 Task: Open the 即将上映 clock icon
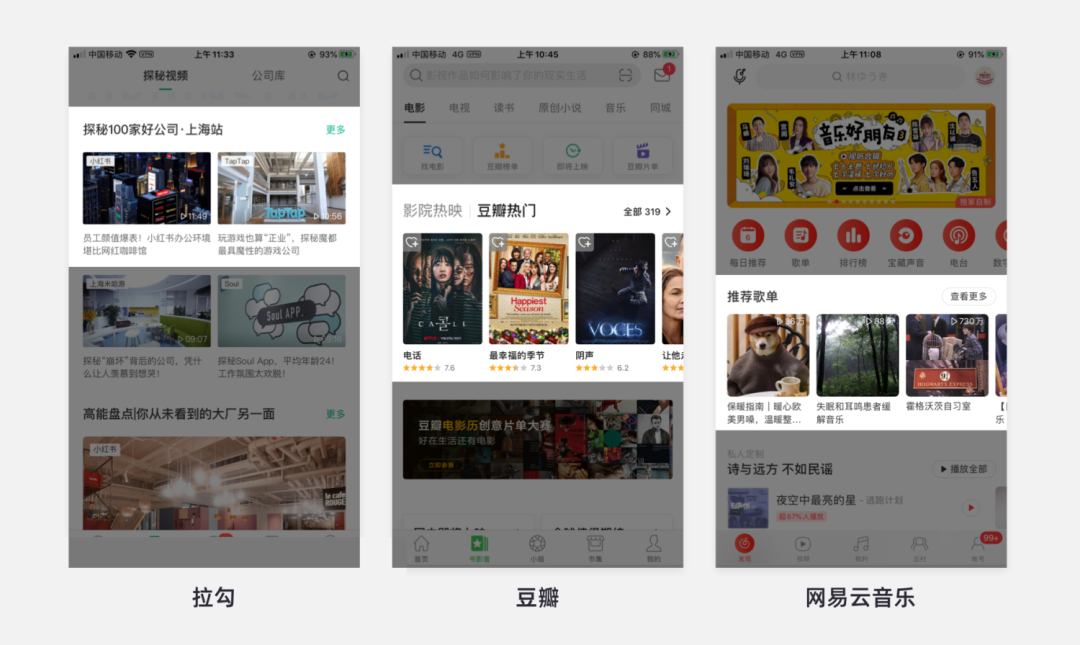[x=572, y=156]
